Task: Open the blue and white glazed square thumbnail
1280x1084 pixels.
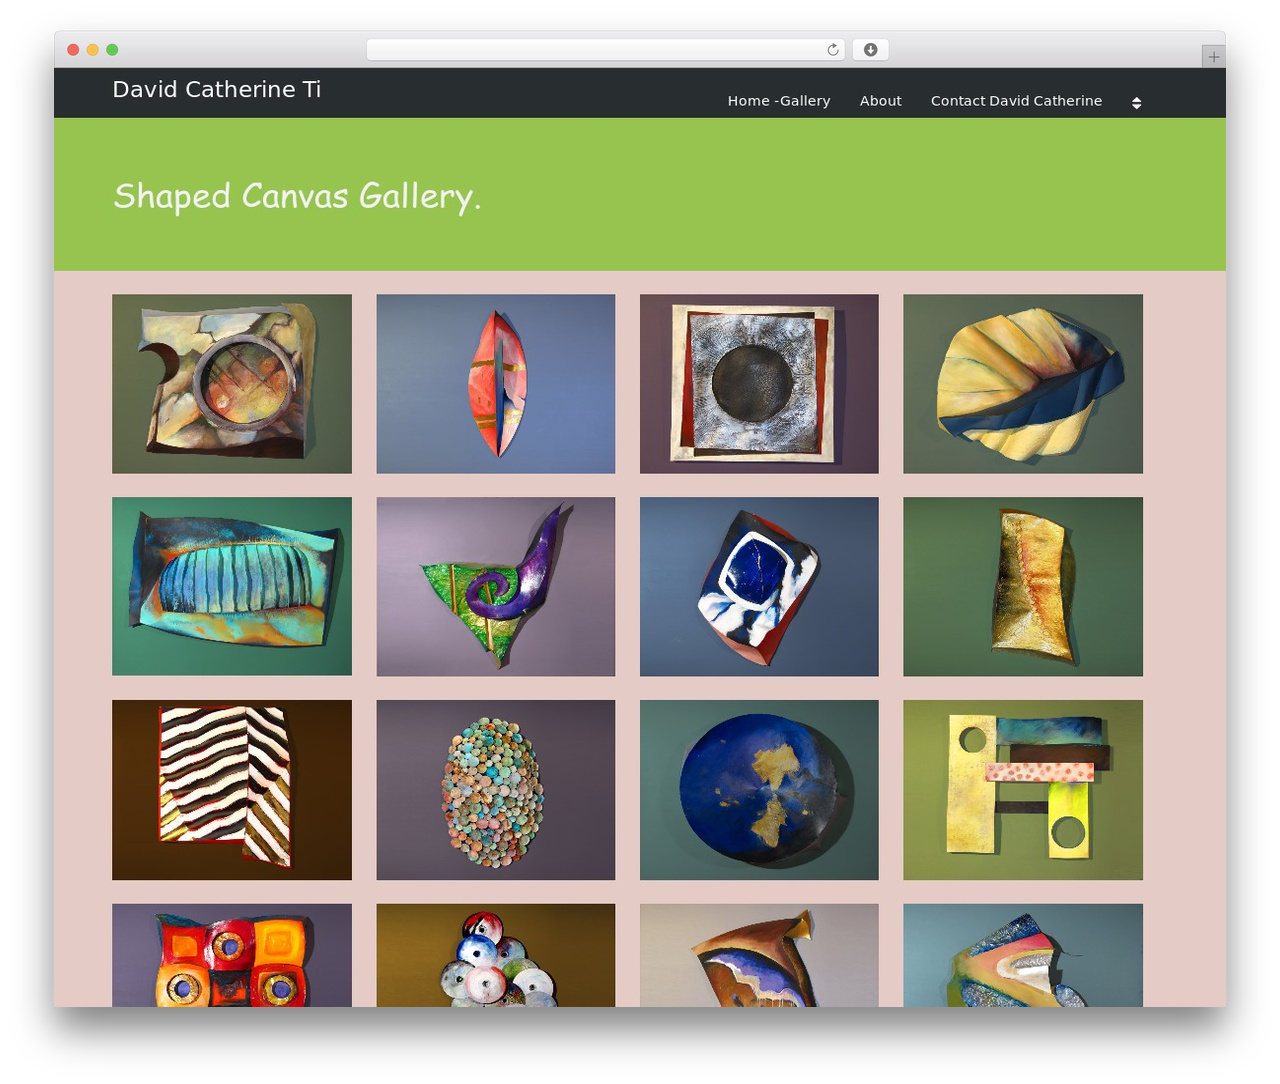Action: [x=759, y=587]
